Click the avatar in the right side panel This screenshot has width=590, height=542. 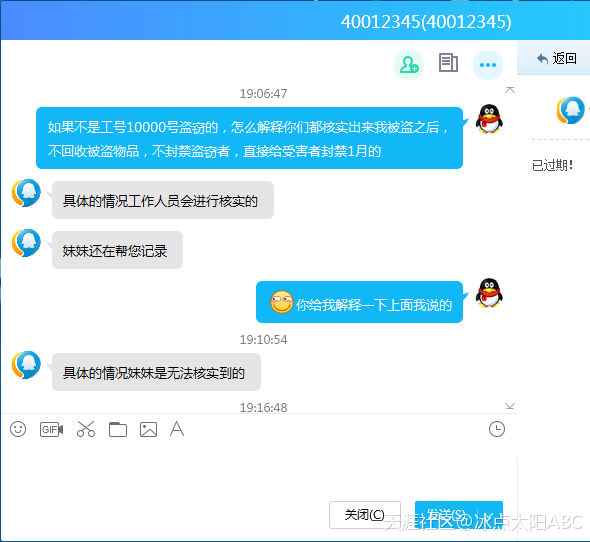click(570, 110)
